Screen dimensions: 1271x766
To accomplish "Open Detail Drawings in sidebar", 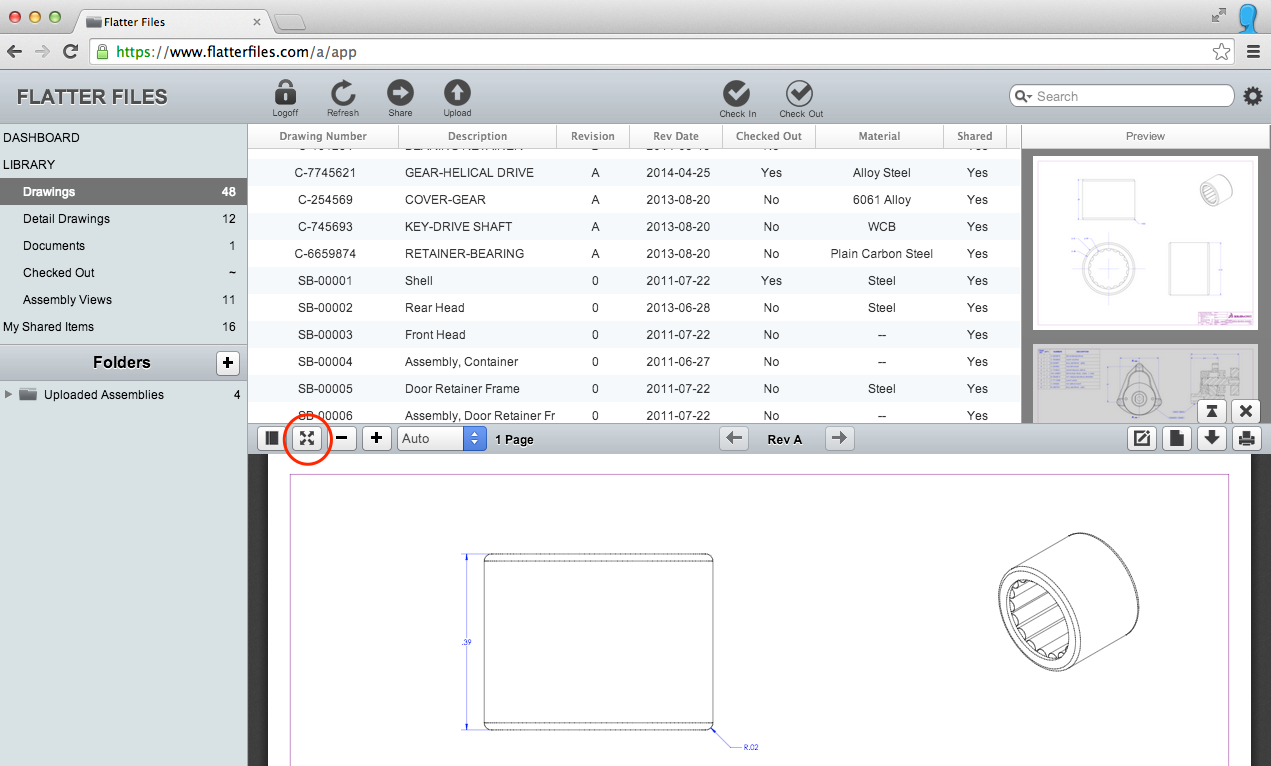I will (x=123, y=219).
